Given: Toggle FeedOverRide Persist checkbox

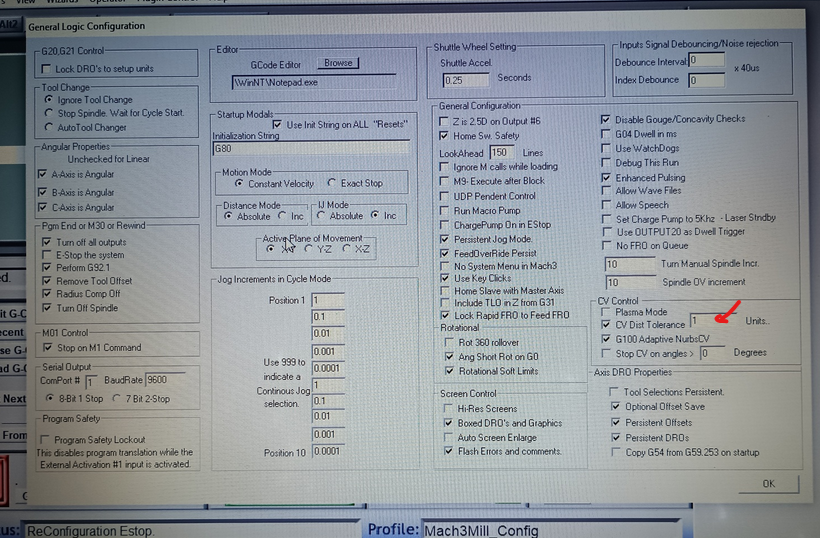Looking at the screenshot, I should (445, 253).
